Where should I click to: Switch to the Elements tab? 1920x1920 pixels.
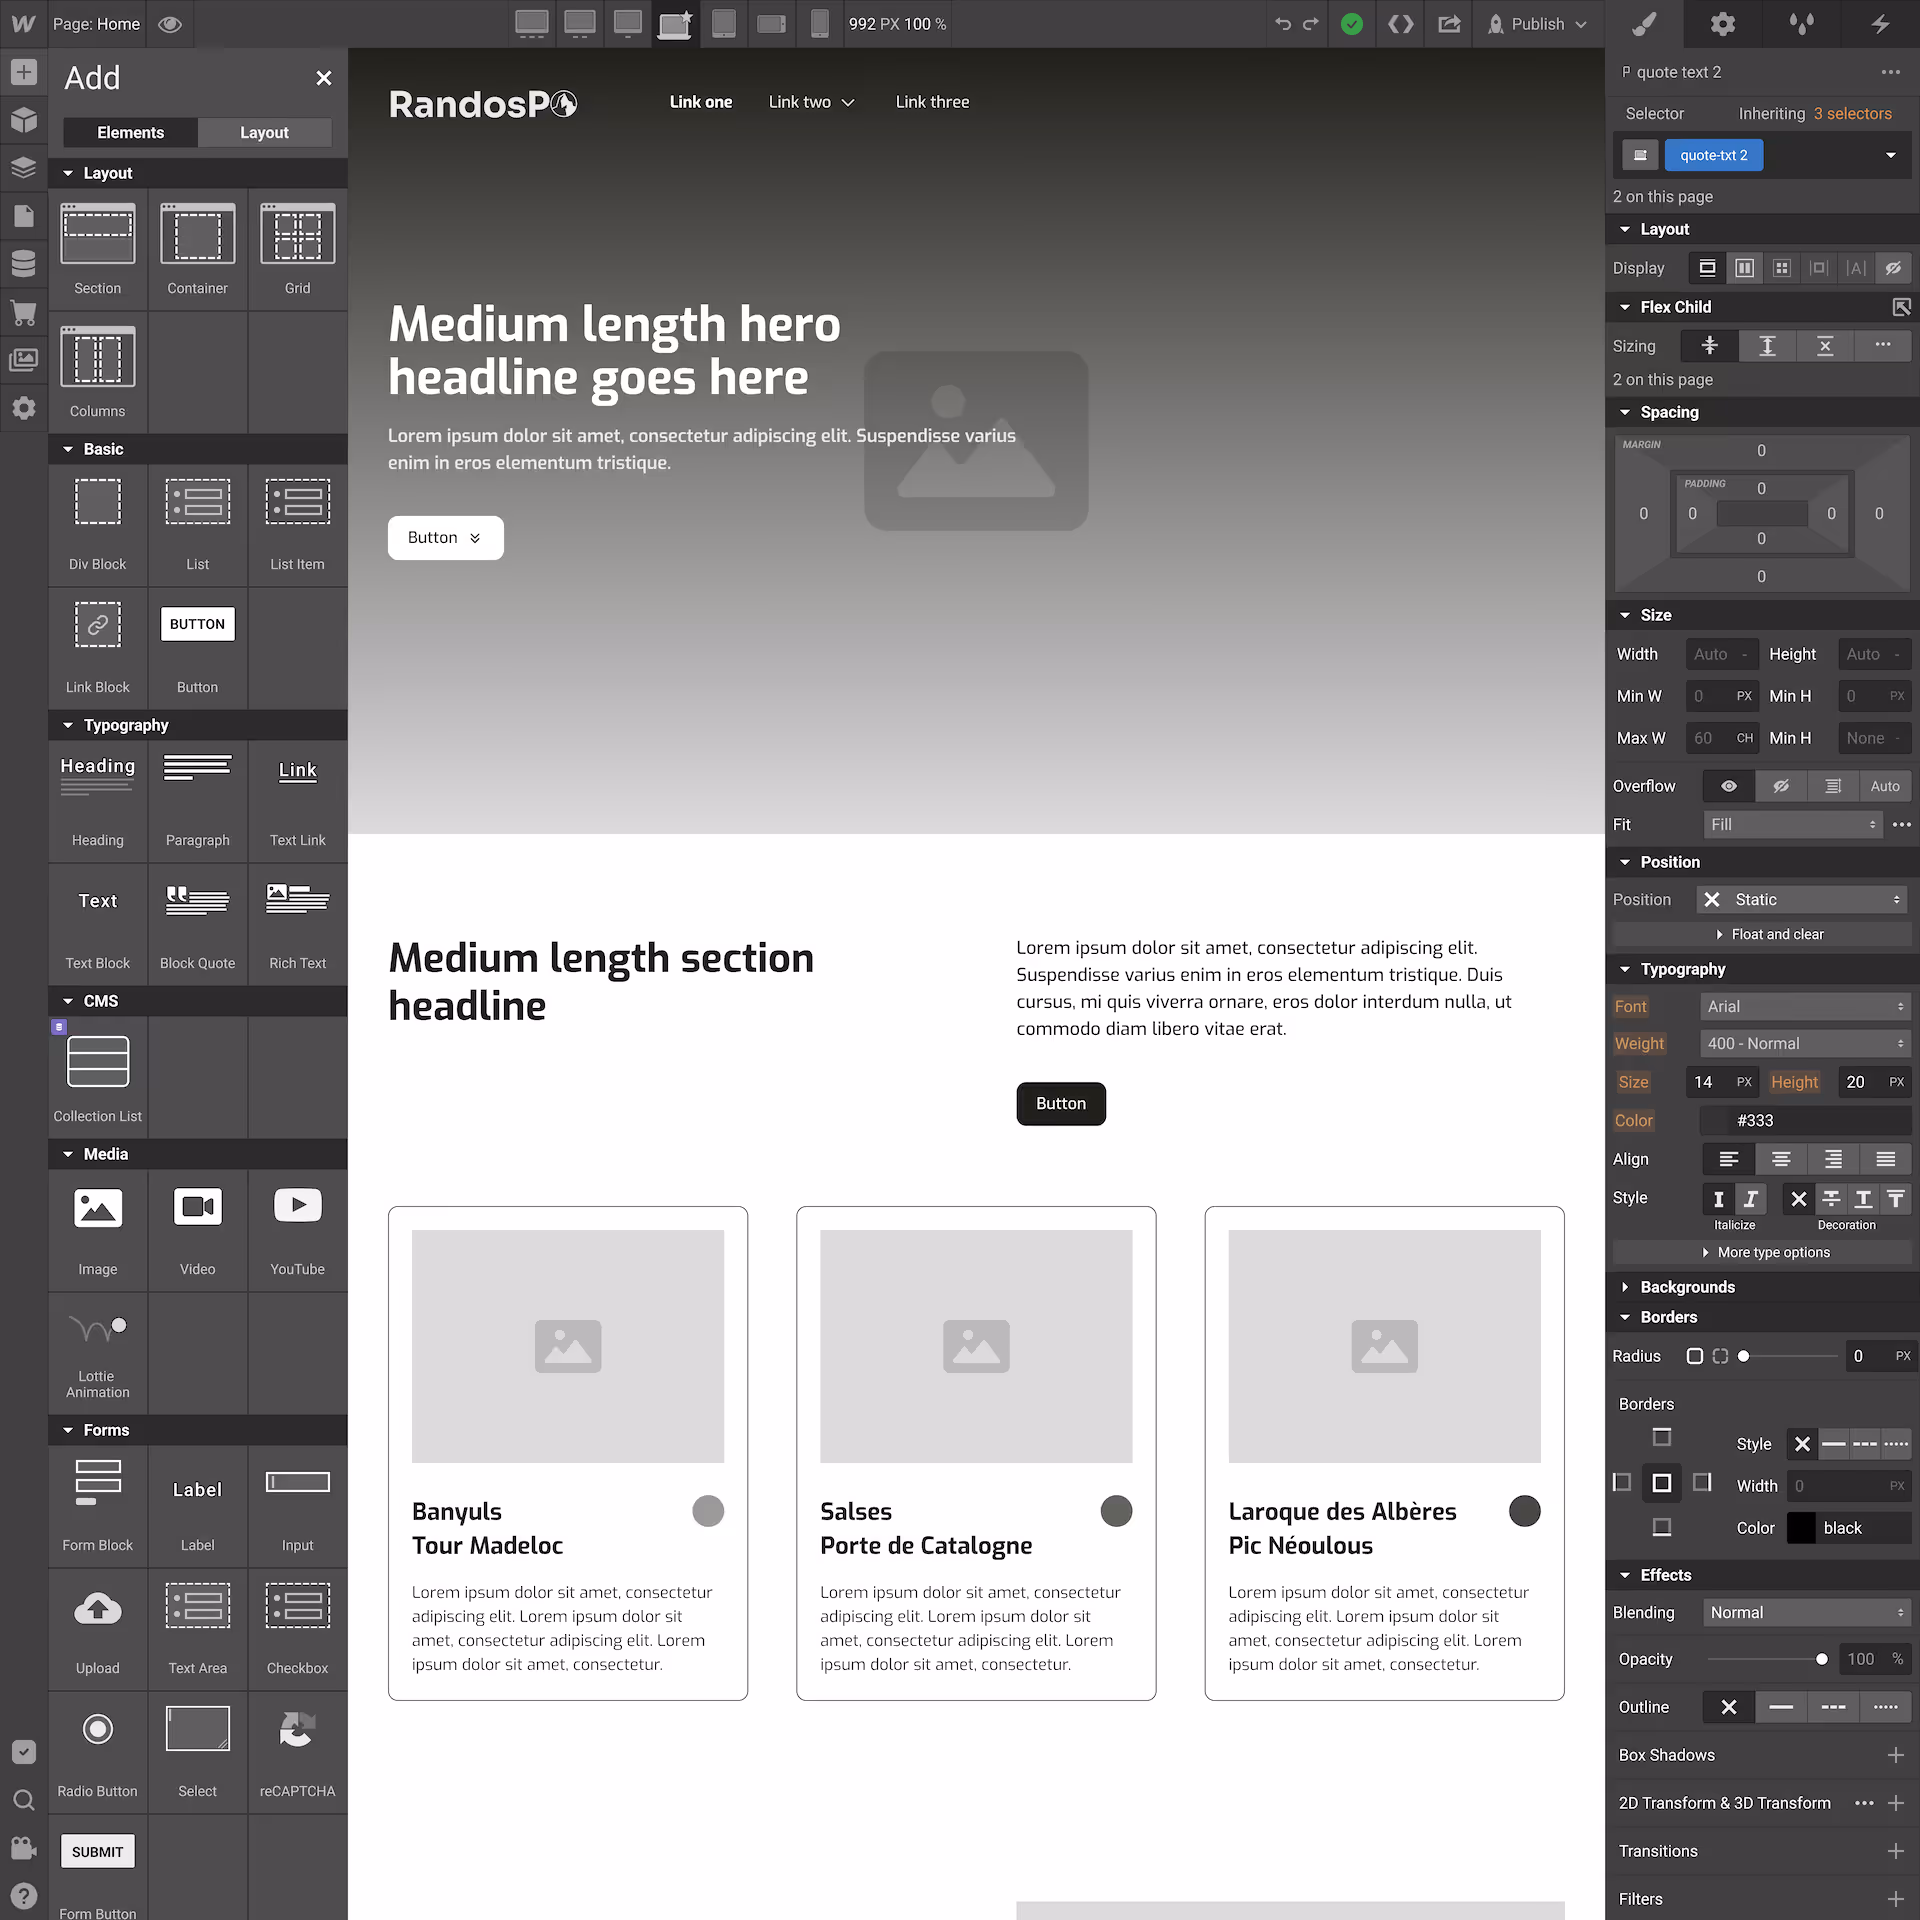point(130,132)
